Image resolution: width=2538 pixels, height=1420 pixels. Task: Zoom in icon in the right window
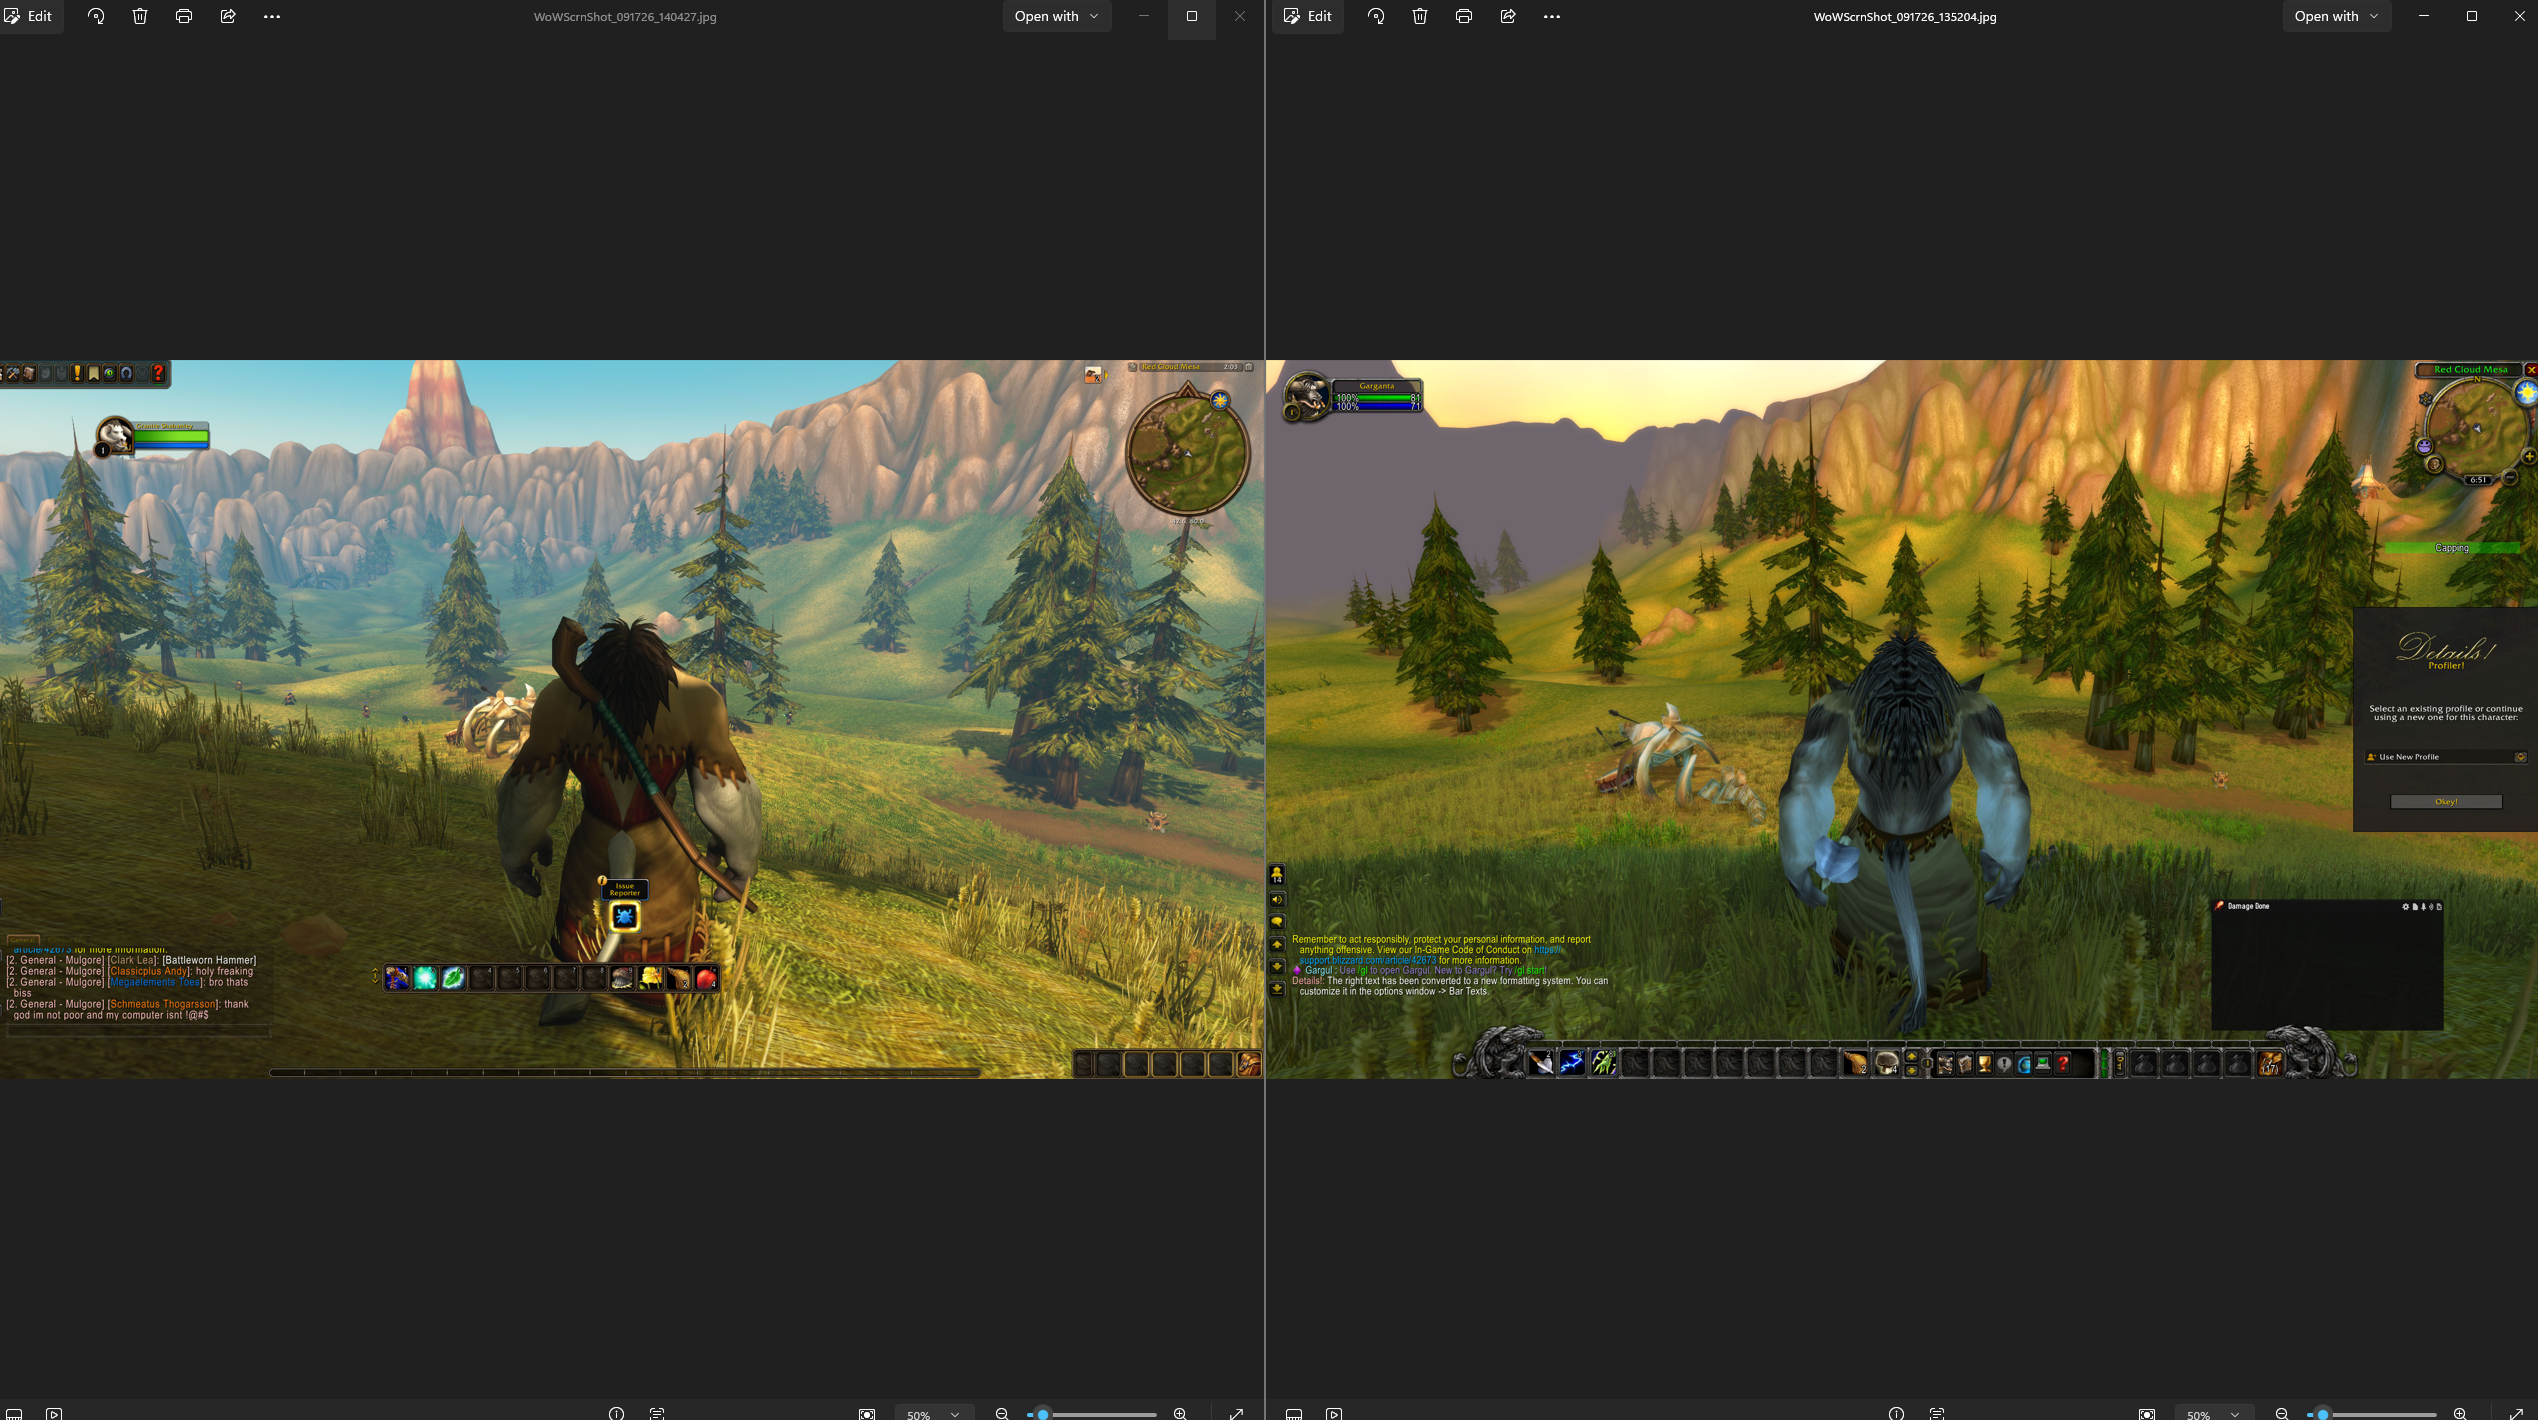(2460, 1413)
